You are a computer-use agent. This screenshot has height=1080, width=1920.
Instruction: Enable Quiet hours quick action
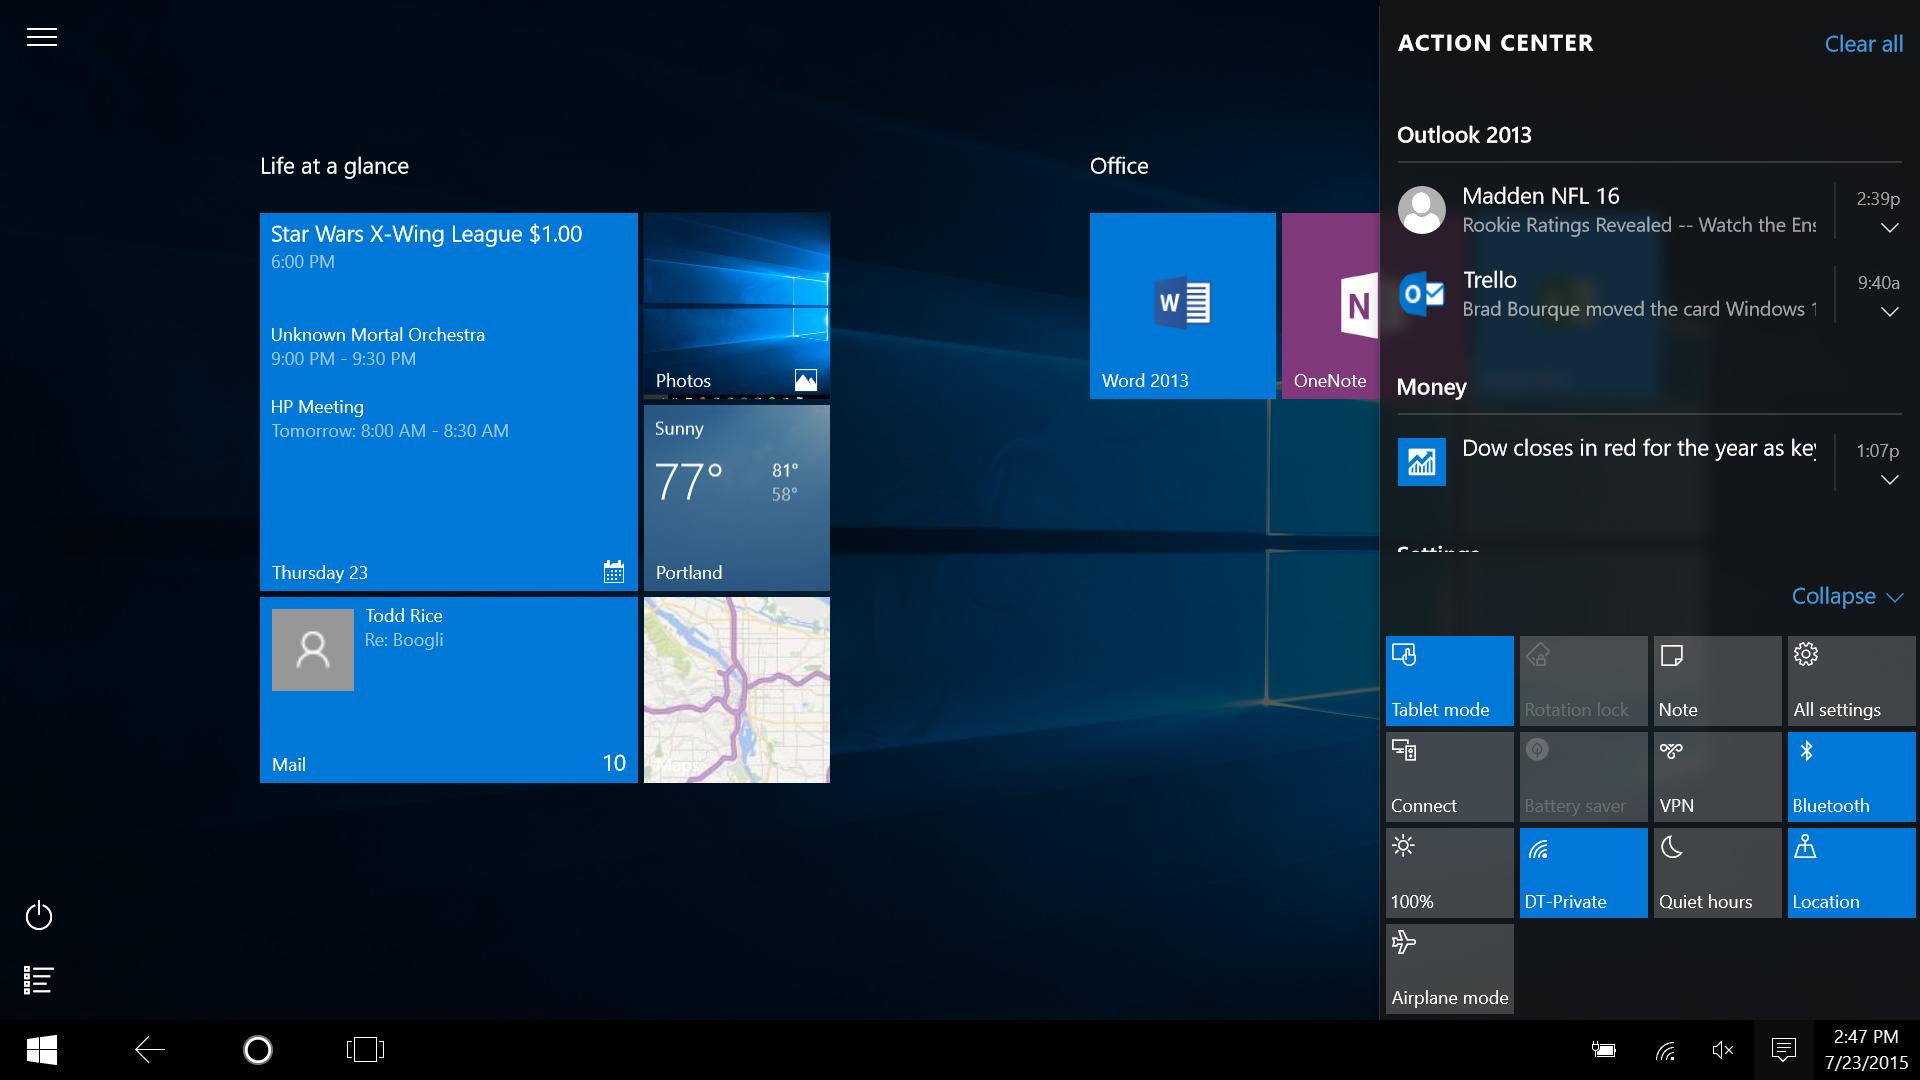[1718, 873]
